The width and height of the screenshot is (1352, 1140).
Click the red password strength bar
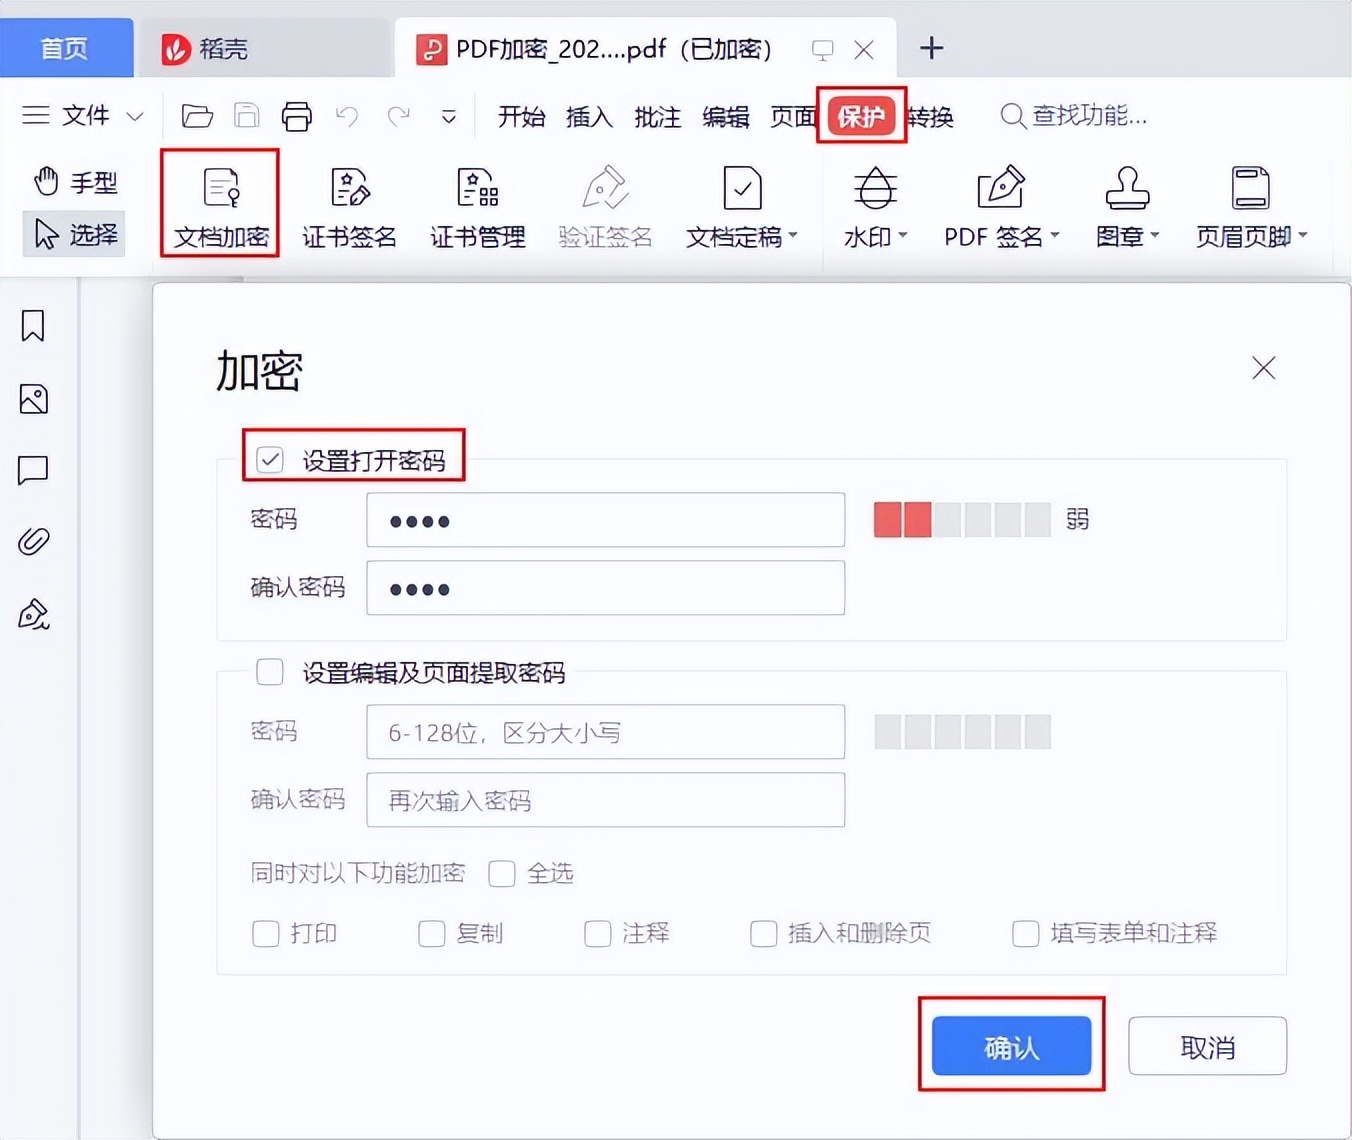click(x=902, y=520)
